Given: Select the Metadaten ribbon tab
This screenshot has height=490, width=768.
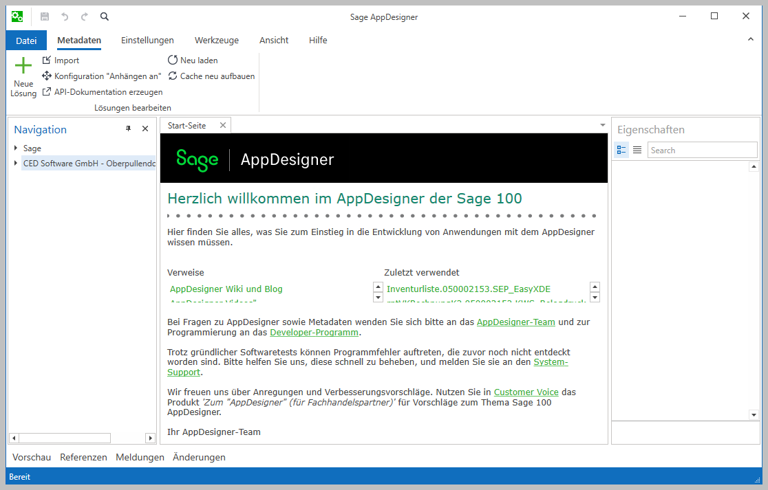Looking at the screenshot, I should 79,40.
